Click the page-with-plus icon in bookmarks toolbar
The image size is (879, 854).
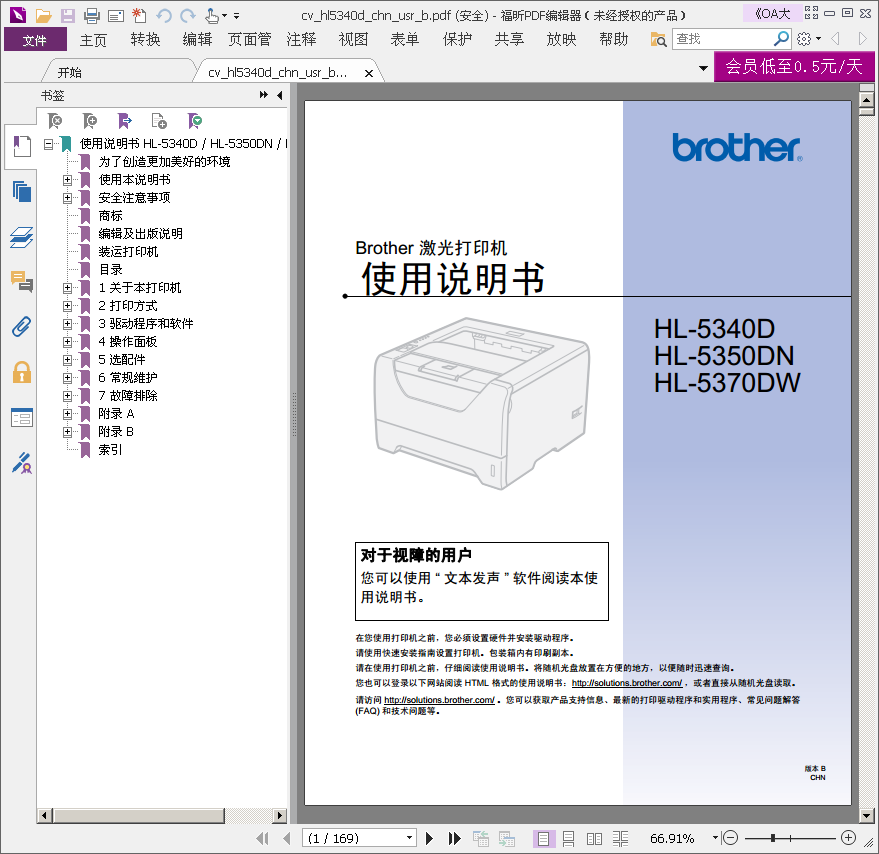pyautogui.click(x=159, y=121)
